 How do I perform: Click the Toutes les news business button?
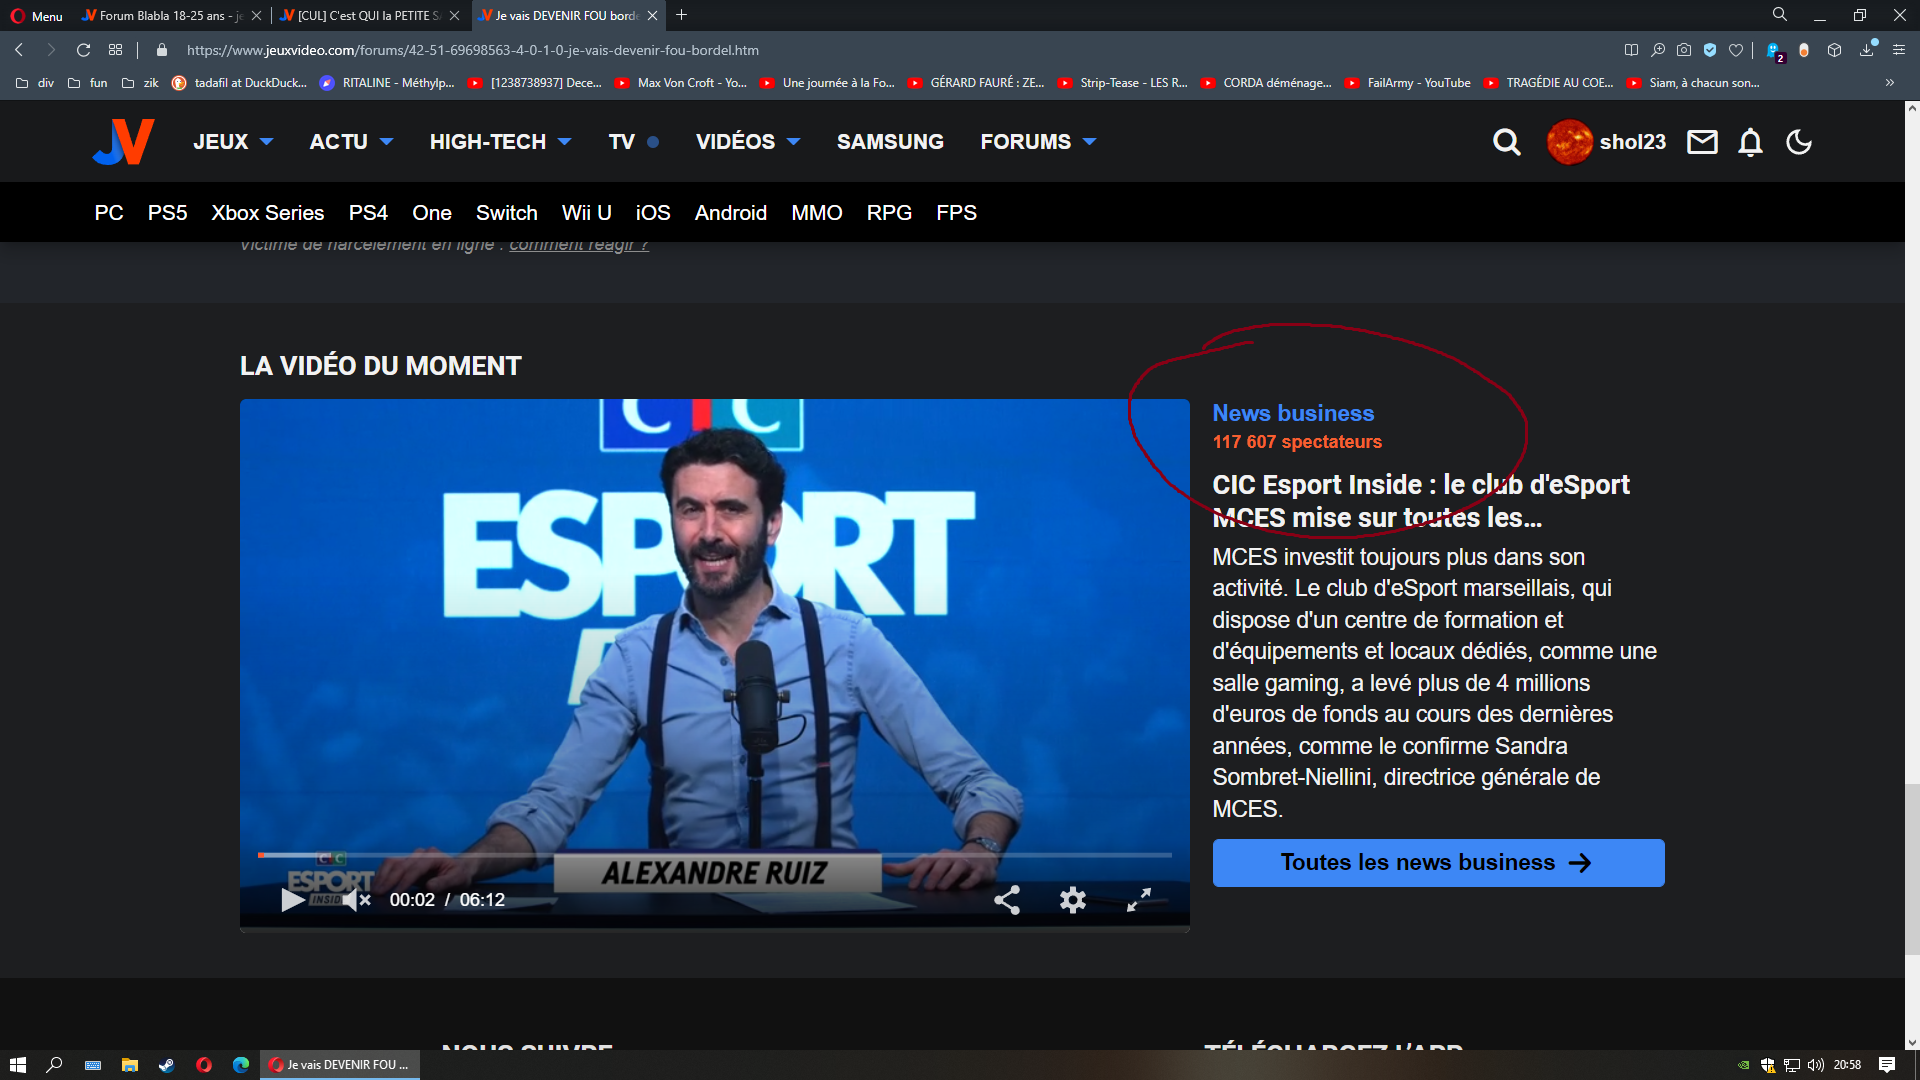point(1438,862)
